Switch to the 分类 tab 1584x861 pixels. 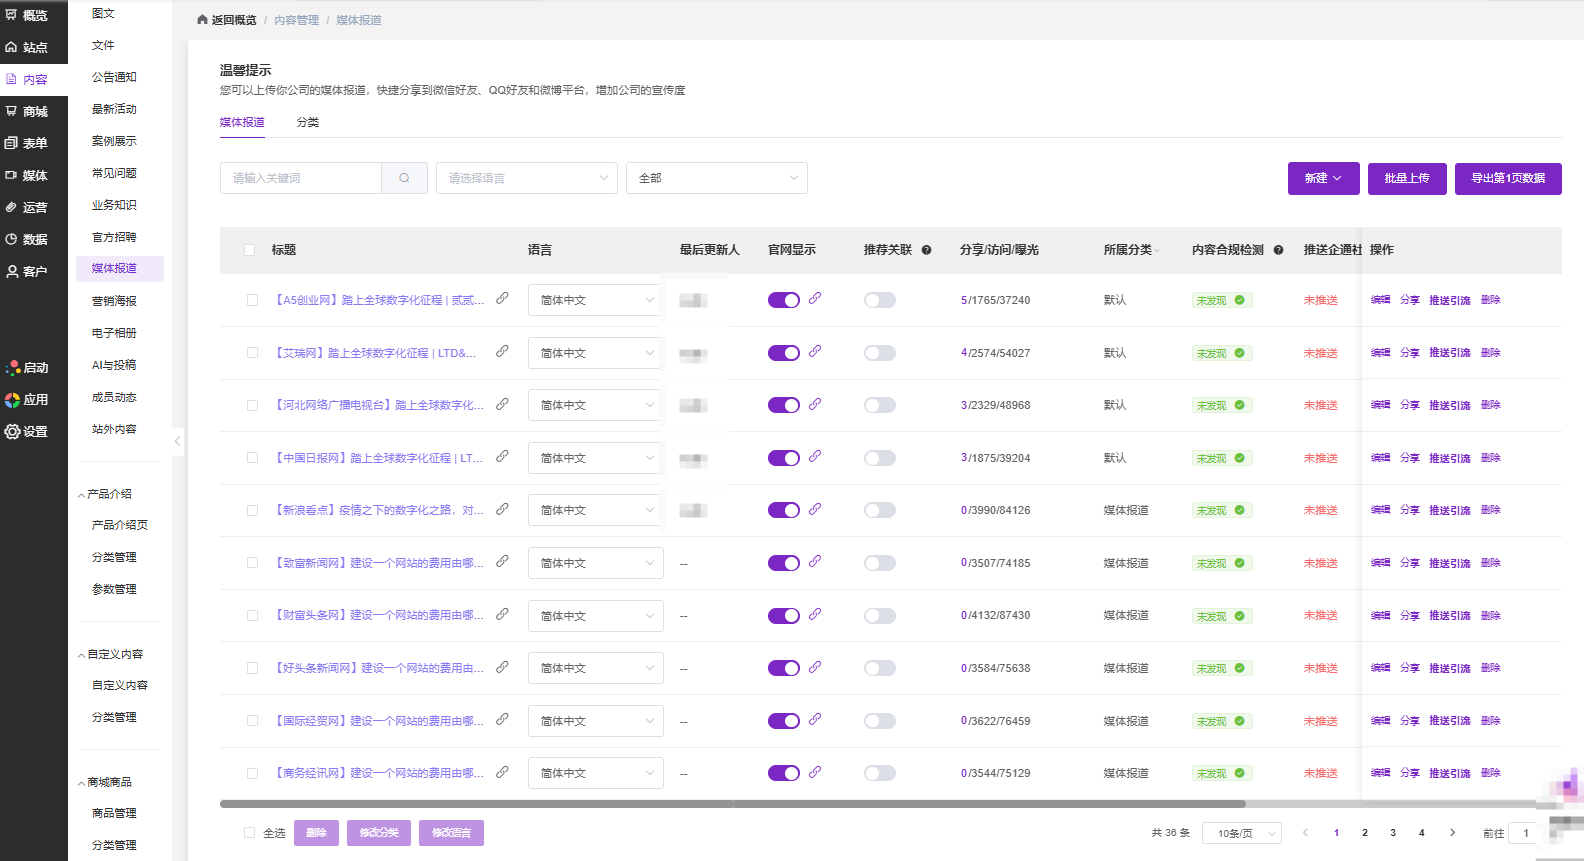click(308, 122)
